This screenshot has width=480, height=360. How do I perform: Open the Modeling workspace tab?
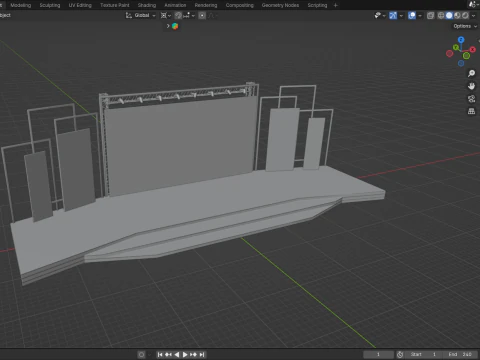click(x=21, y=5)
